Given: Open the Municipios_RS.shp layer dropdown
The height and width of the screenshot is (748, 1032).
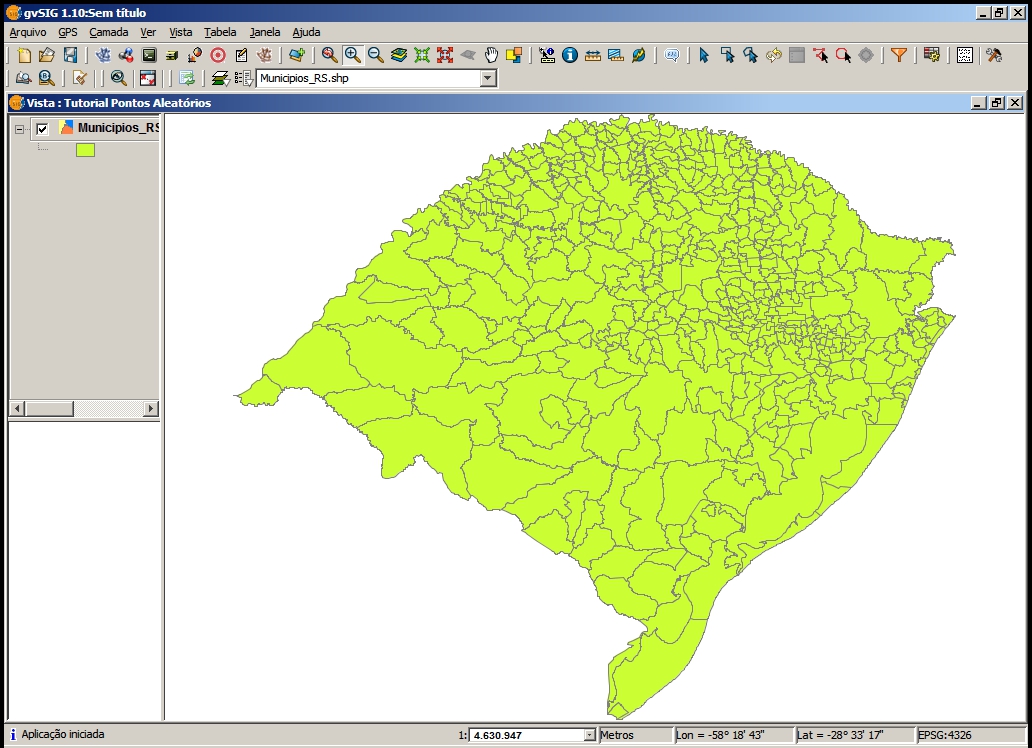Looking at the screenshot, I should [x=488, y=78].
